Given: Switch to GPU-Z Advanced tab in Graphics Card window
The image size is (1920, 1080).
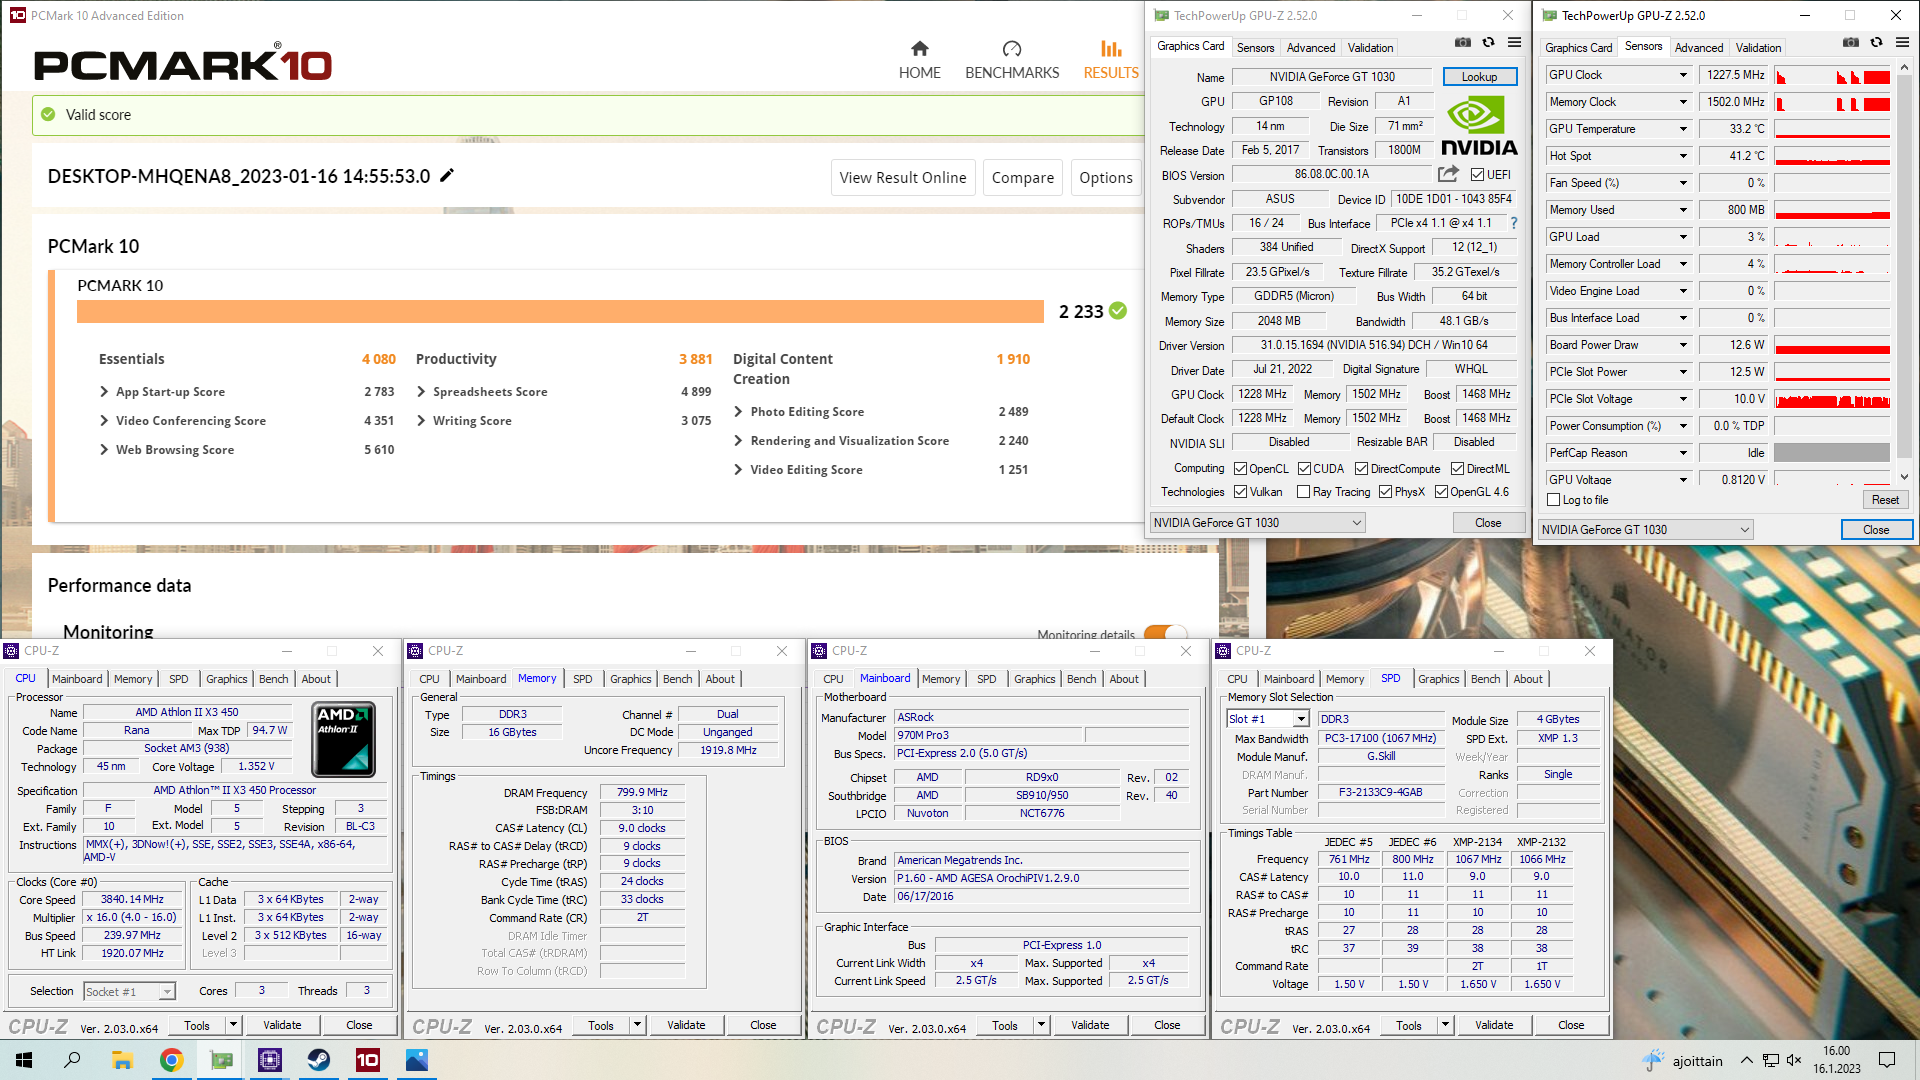Looking at the screenshot, I should pos(1311,47).
